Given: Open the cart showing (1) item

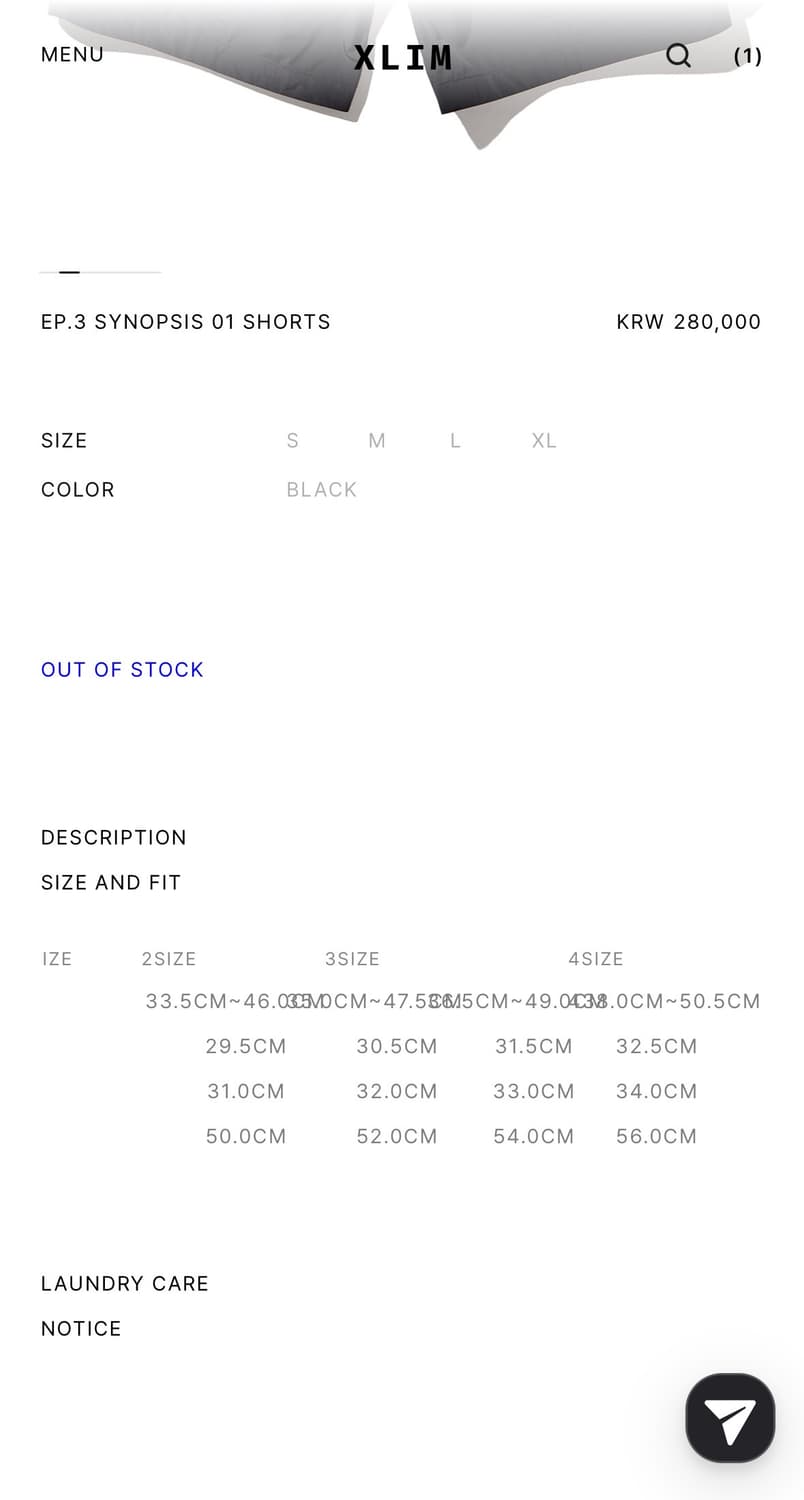Looking at the screenshot, I should point(747,56).
